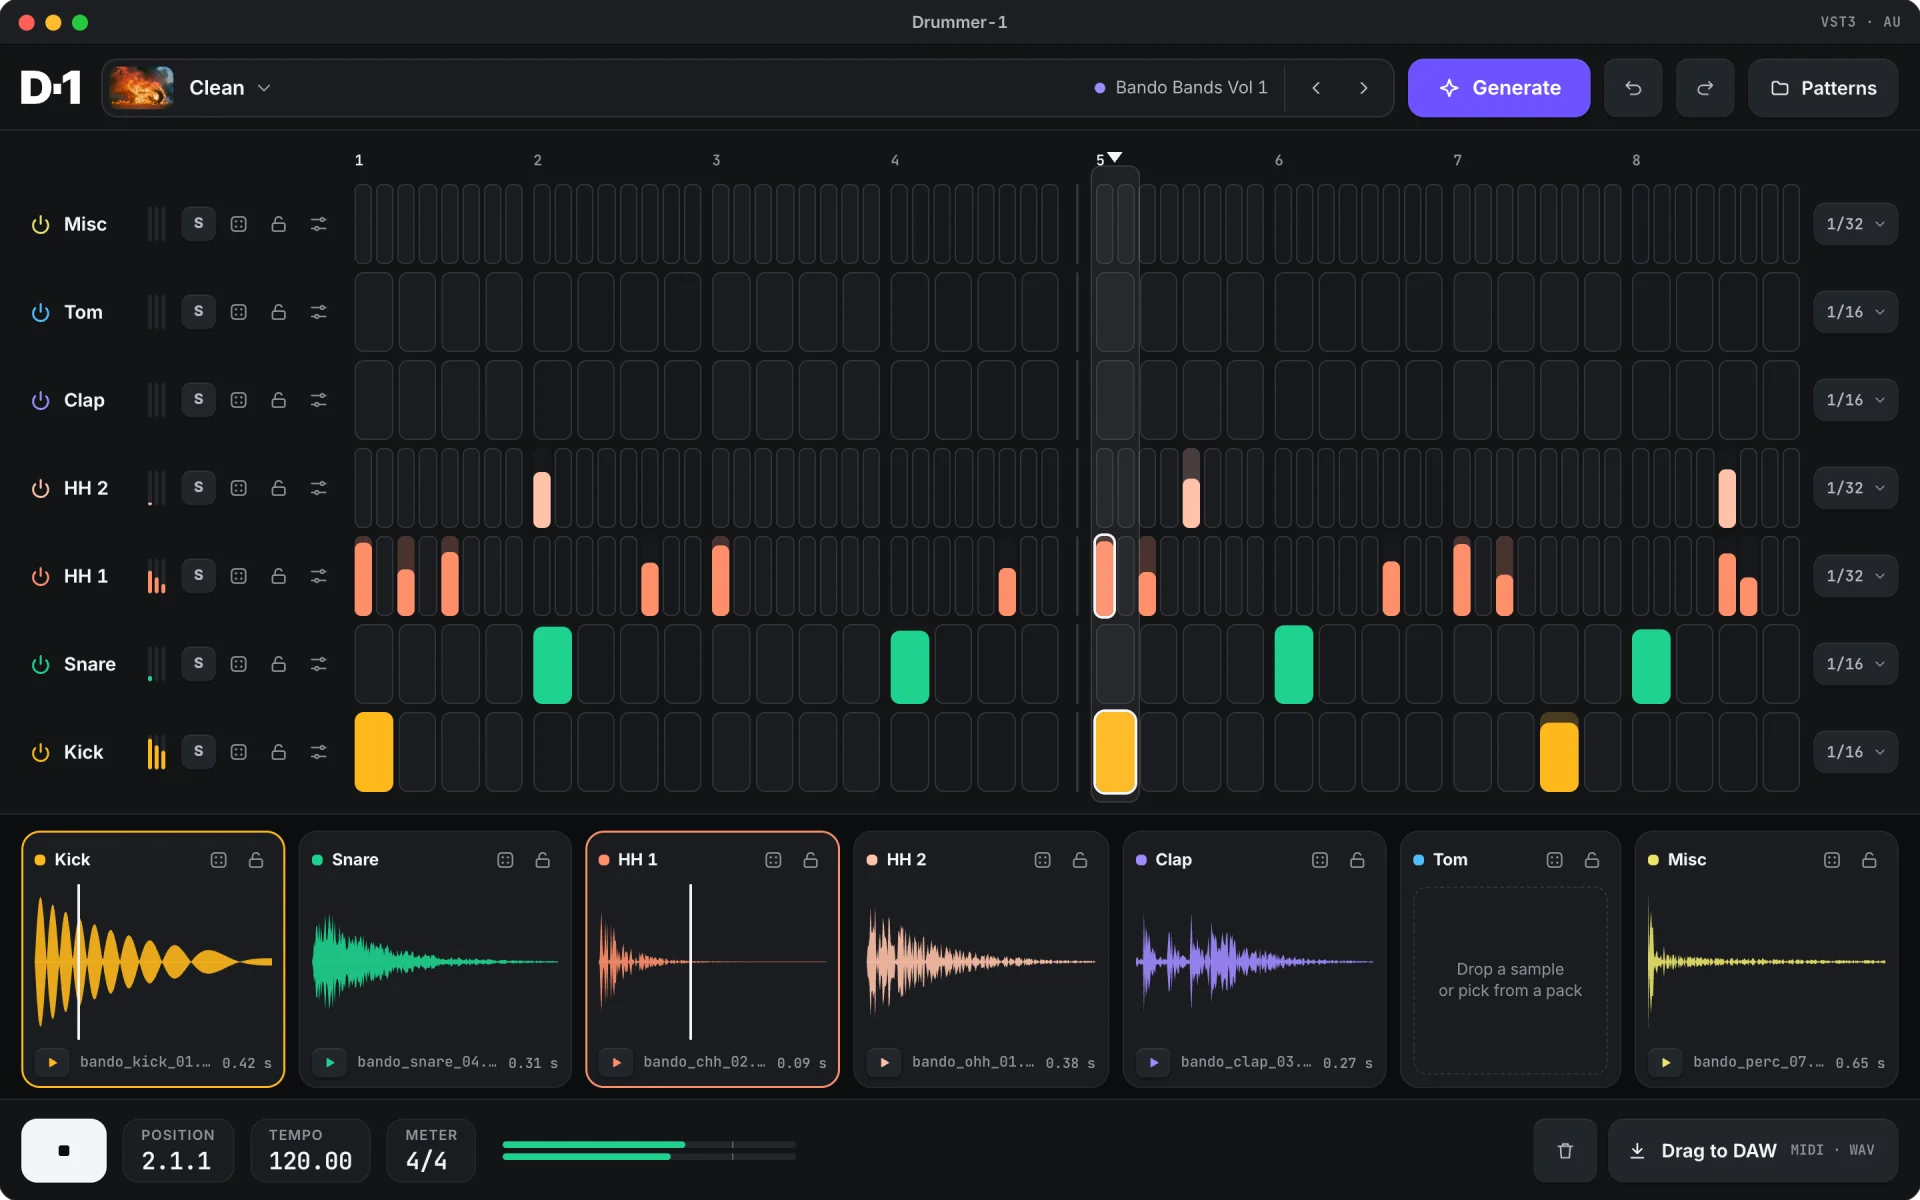Click the Meter 4/4 field
The width and height of the screenshot is (1920, 1200).
430,1150
